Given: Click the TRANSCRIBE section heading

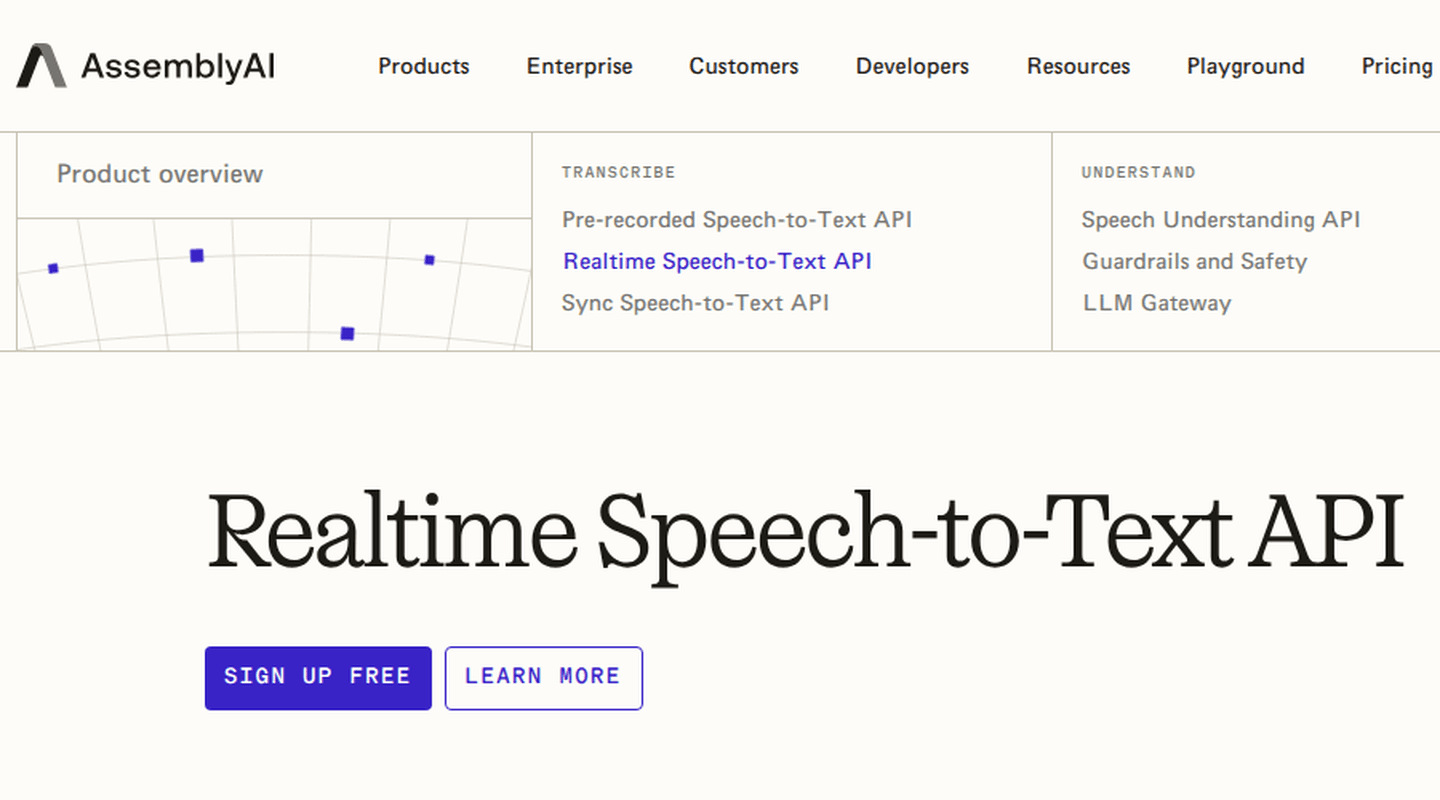Looking at the screenshot, I should pos(619,173).
